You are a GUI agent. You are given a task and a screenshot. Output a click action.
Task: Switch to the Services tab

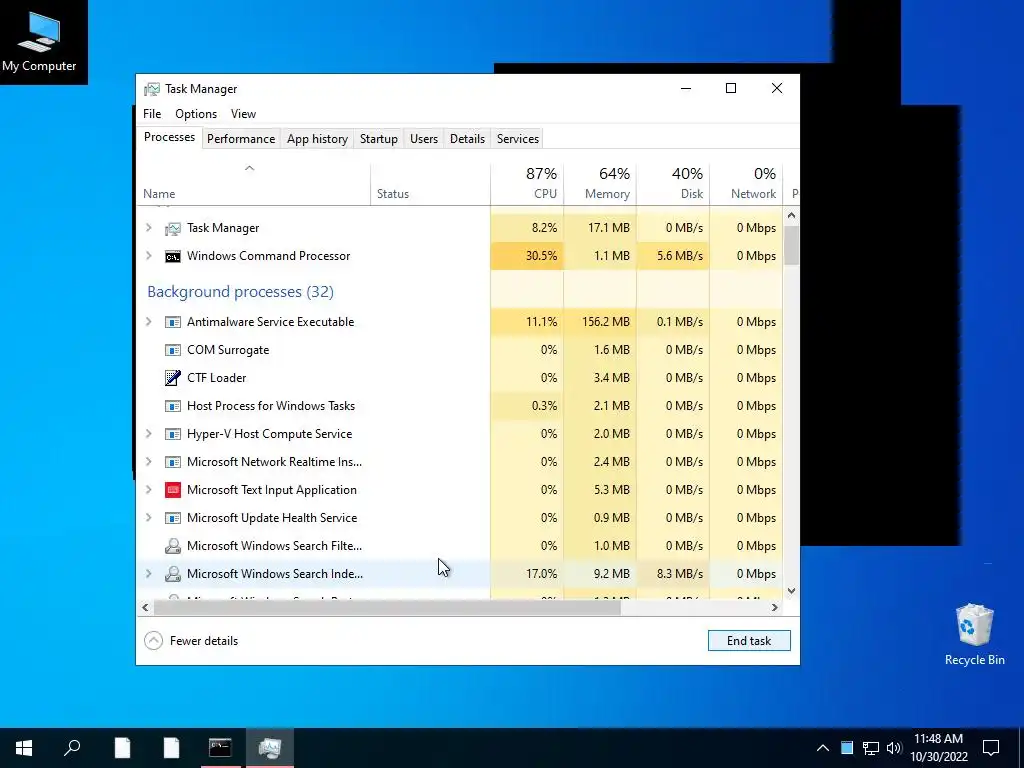click(518, 139)
